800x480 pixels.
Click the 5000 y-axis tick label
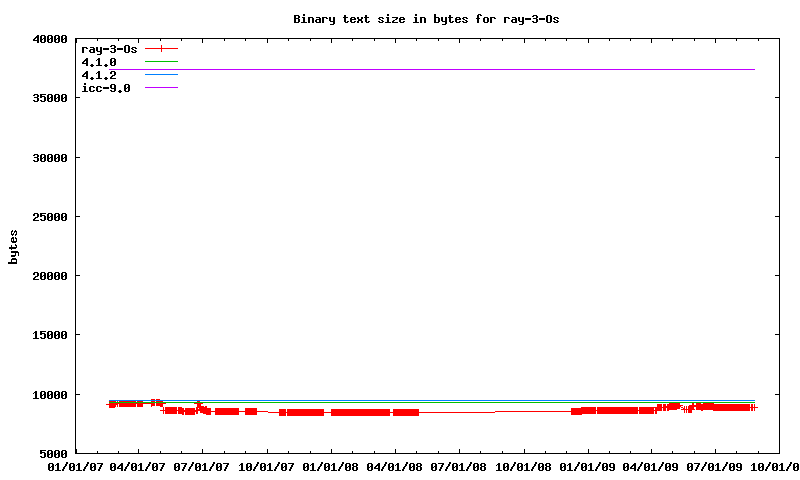52,454
